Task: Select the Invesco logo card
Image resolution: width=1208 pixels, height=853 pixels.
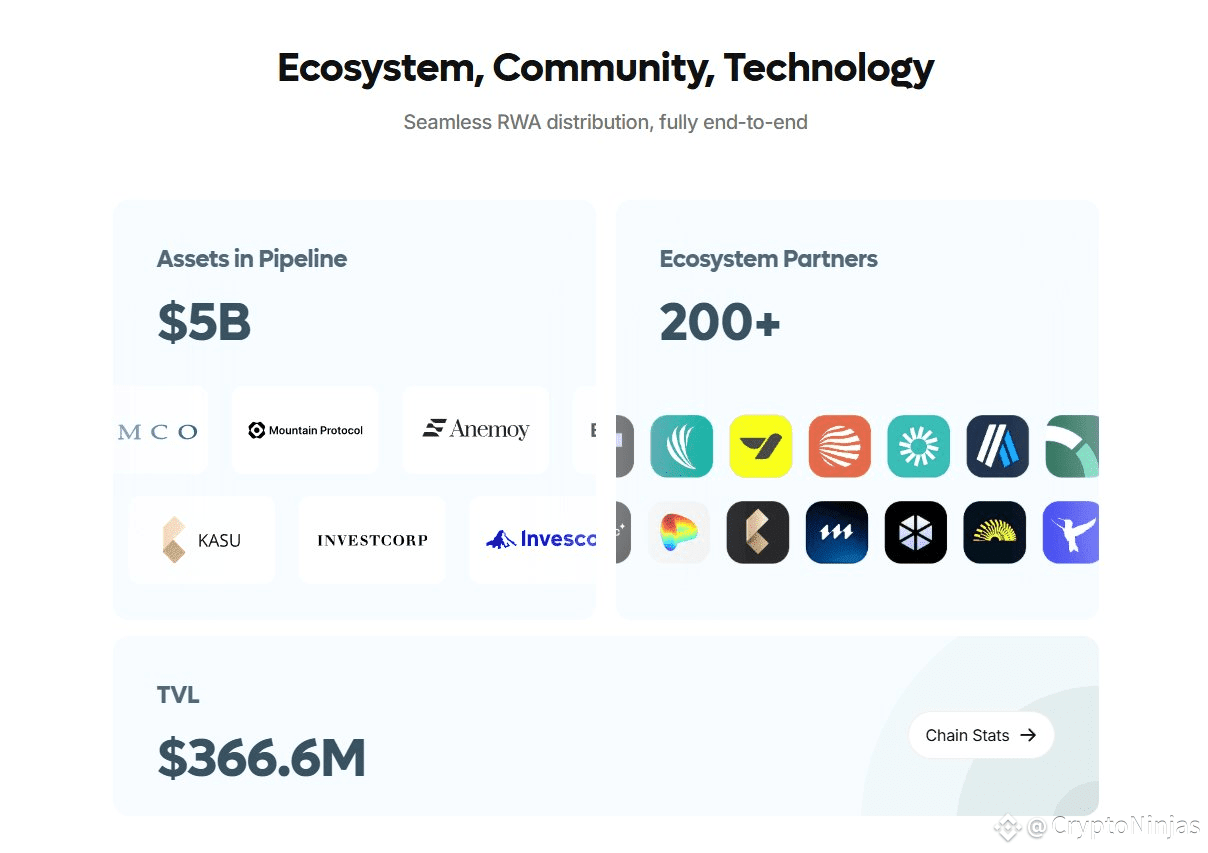Action: click(532, 540)
